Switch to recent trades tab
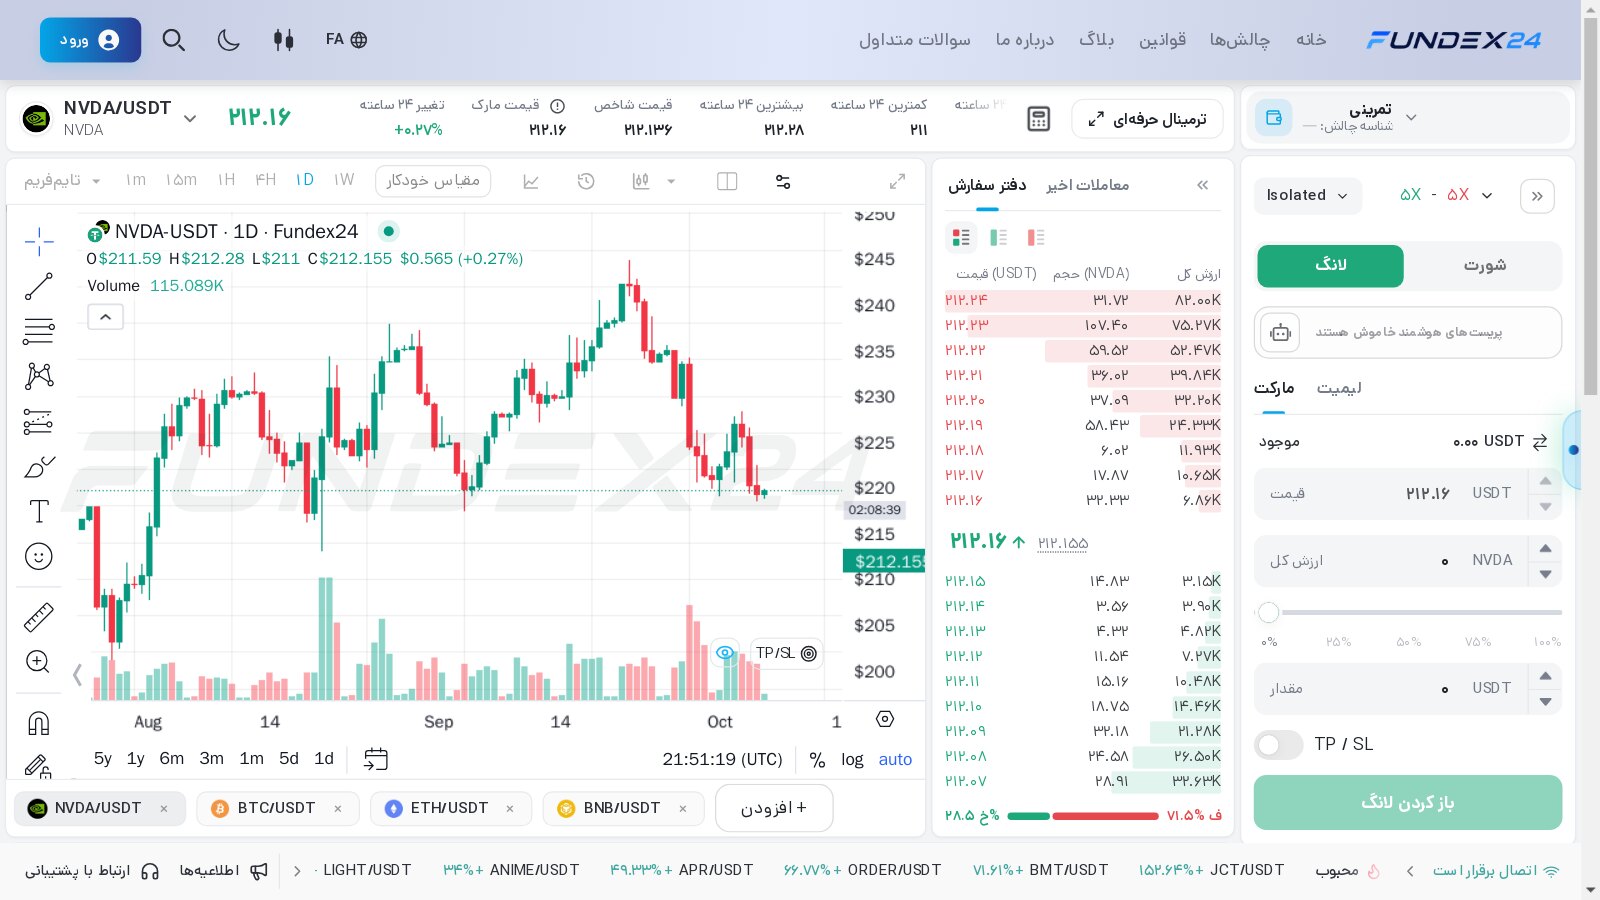Viewport: 1600px width, 900px height. [x=1088, y=185]
